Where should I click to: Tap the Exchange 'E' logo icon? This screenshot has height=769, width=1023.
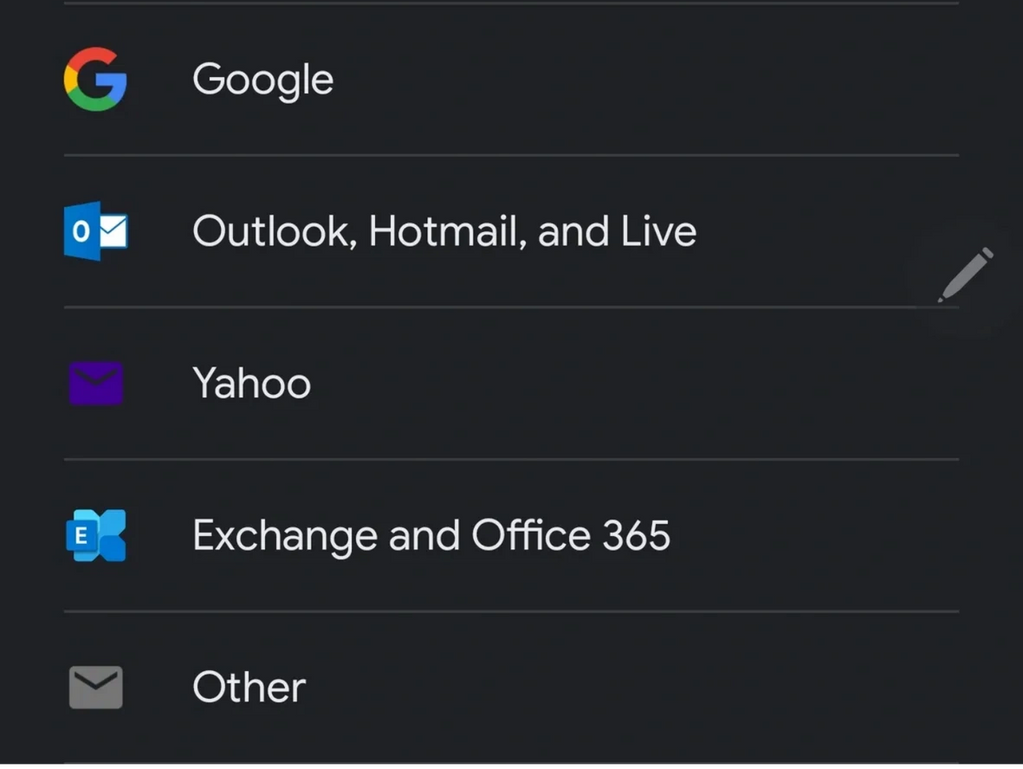coord(96,535)
